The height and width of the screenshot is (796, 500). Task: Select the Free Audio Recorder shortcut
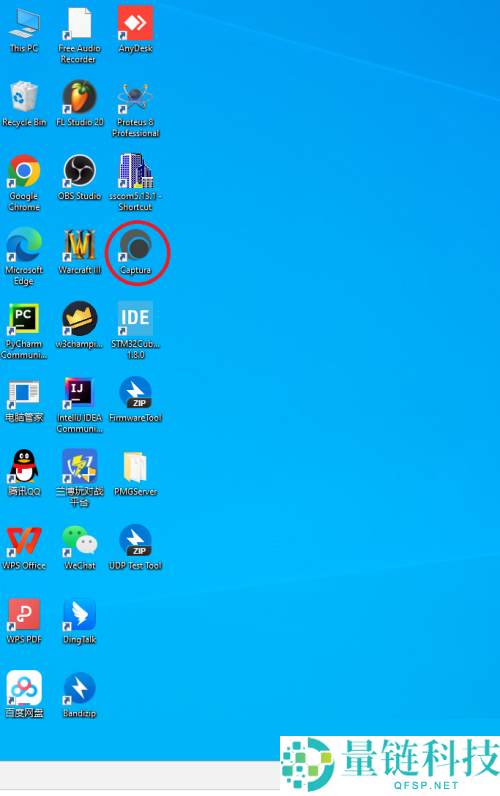(x=80, y=35)
